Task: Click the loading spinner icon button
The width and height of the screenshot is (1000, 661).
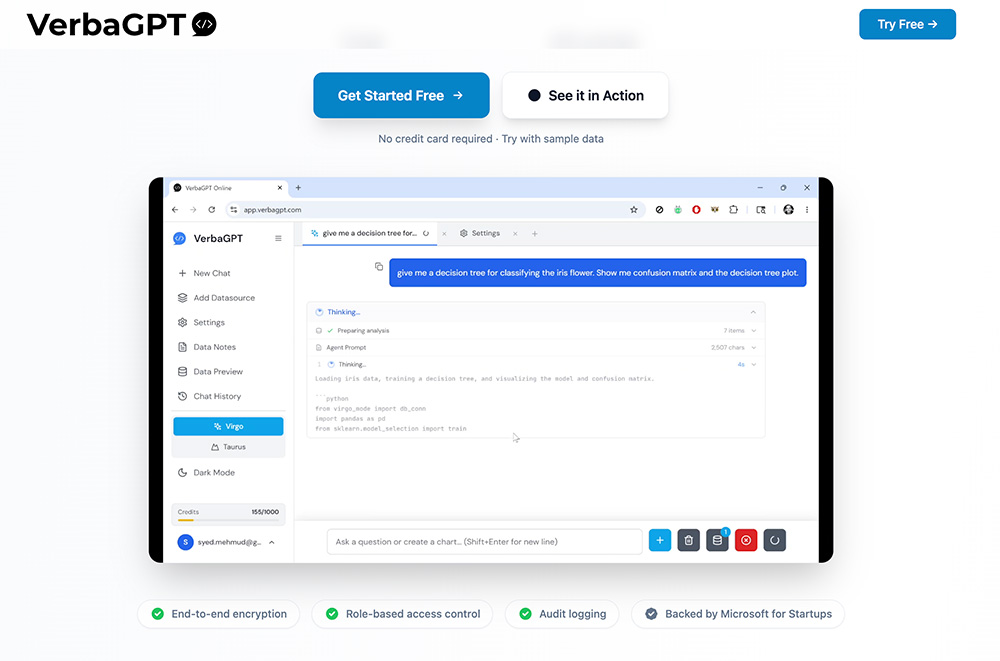Action: point(775,540)
